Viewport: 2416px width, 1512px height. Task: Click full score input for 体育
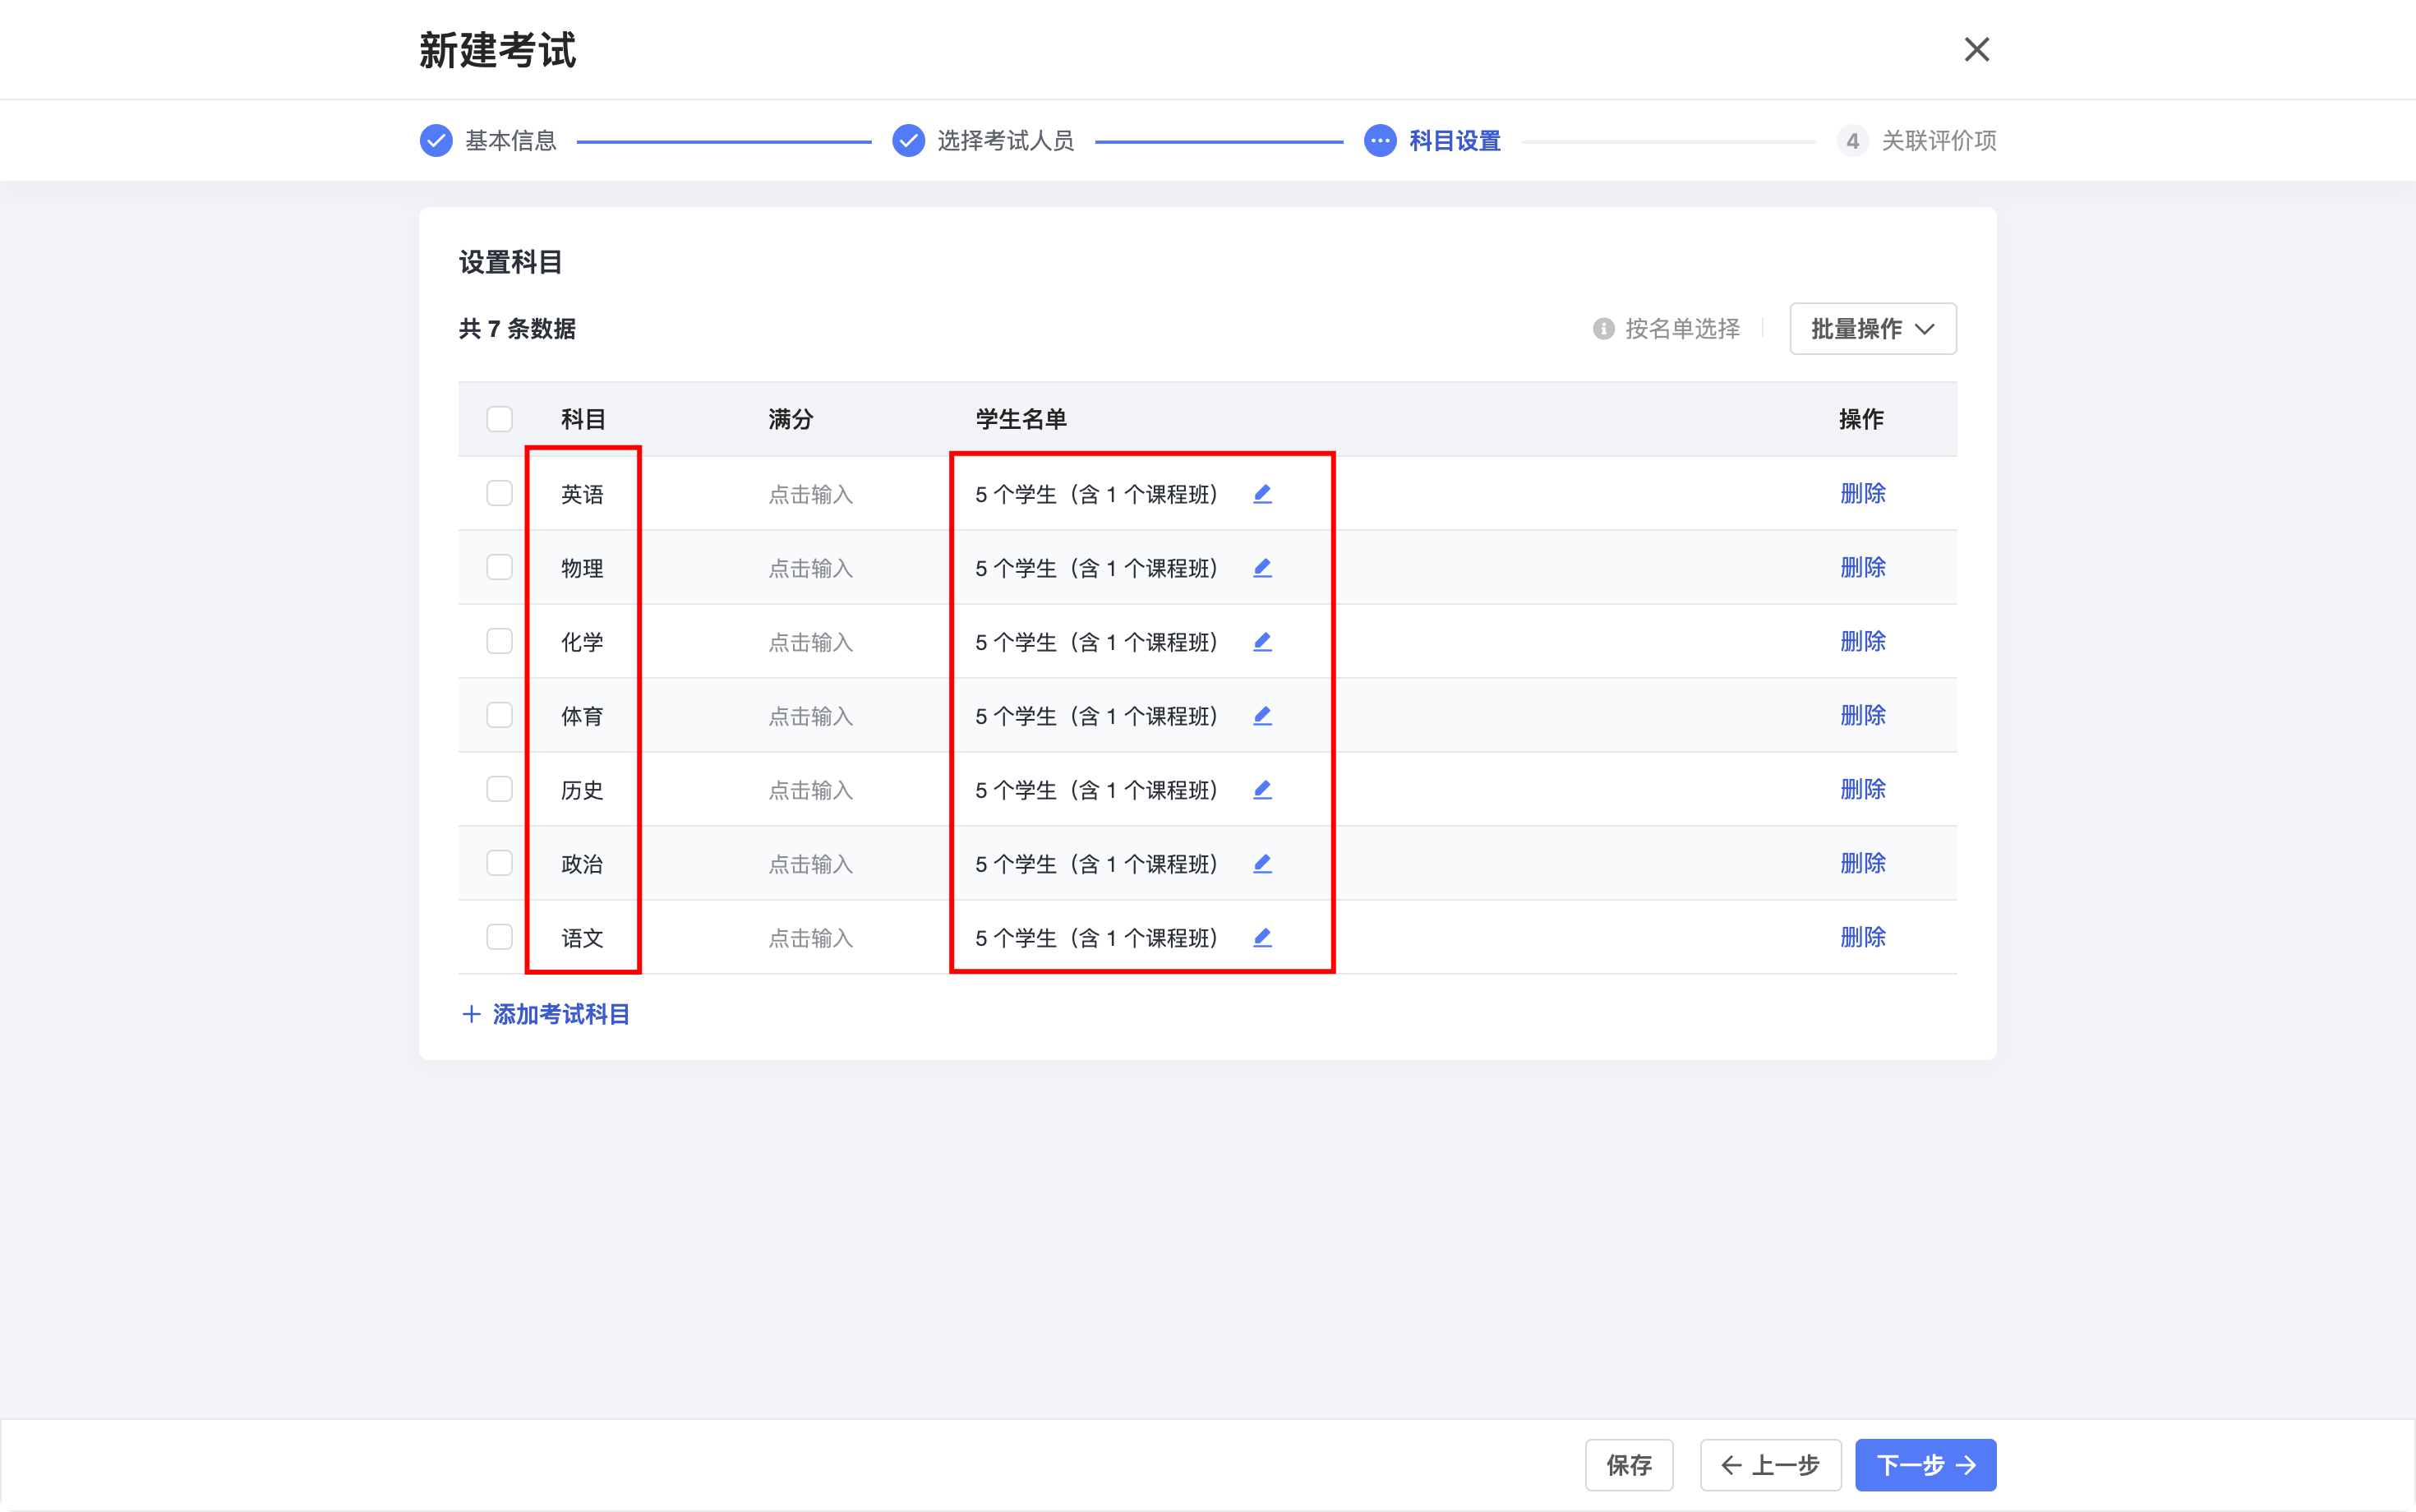coord(811,716)
